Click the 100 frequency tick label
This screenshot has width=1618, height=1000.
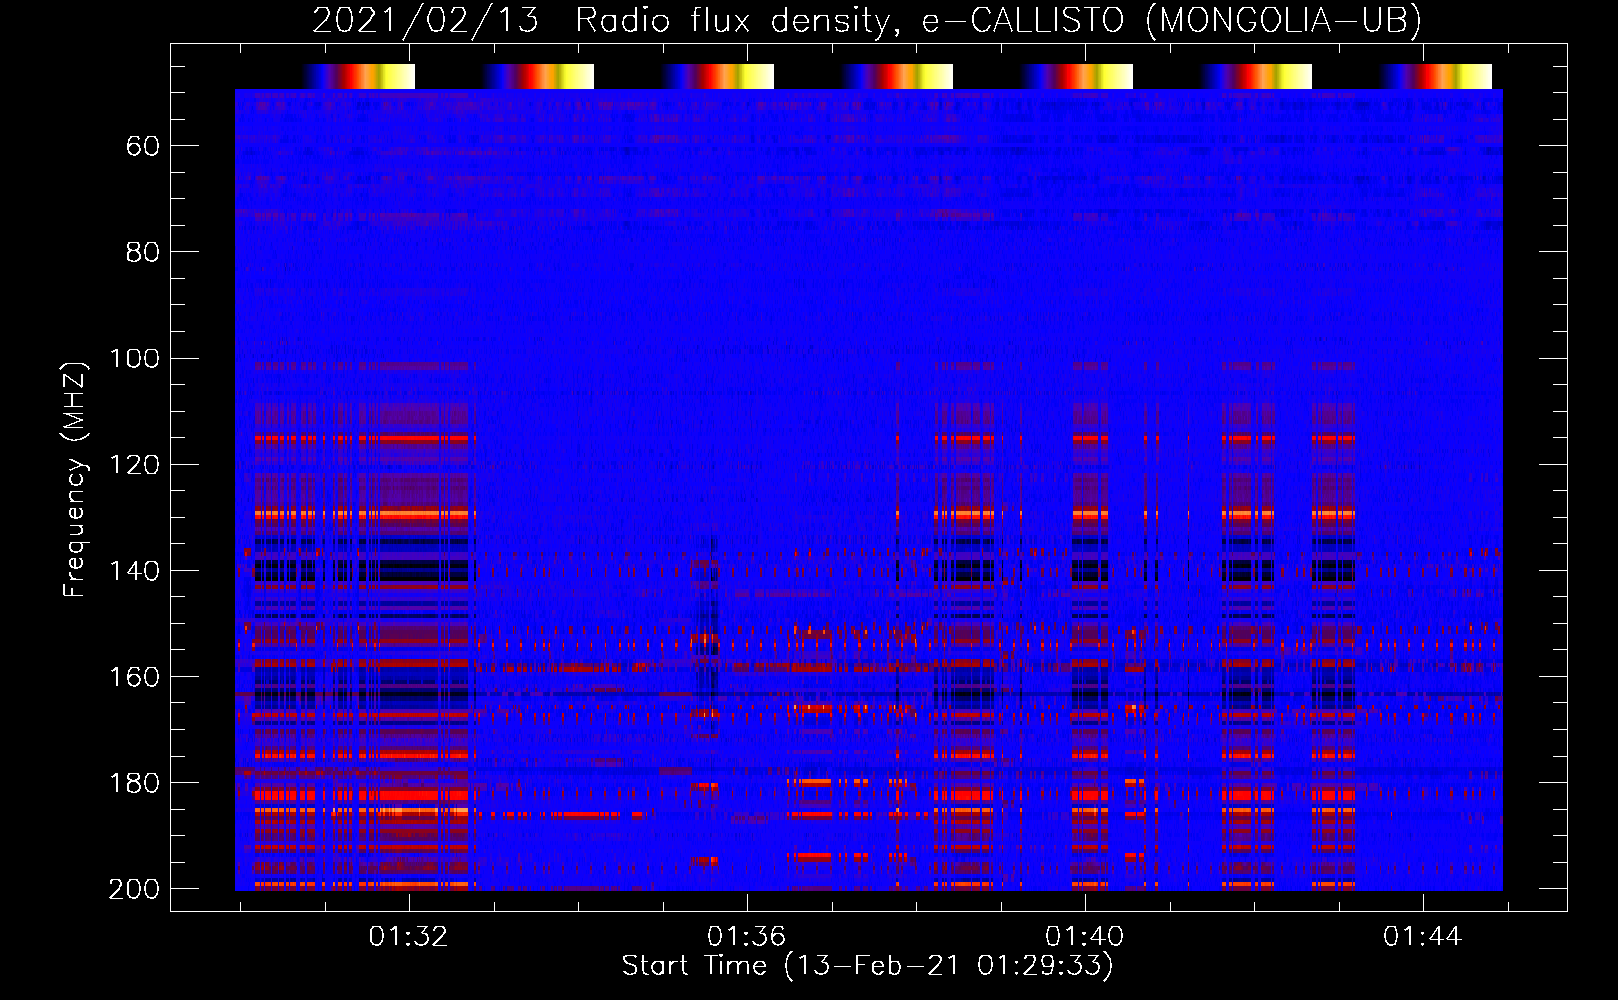point(134,359)
